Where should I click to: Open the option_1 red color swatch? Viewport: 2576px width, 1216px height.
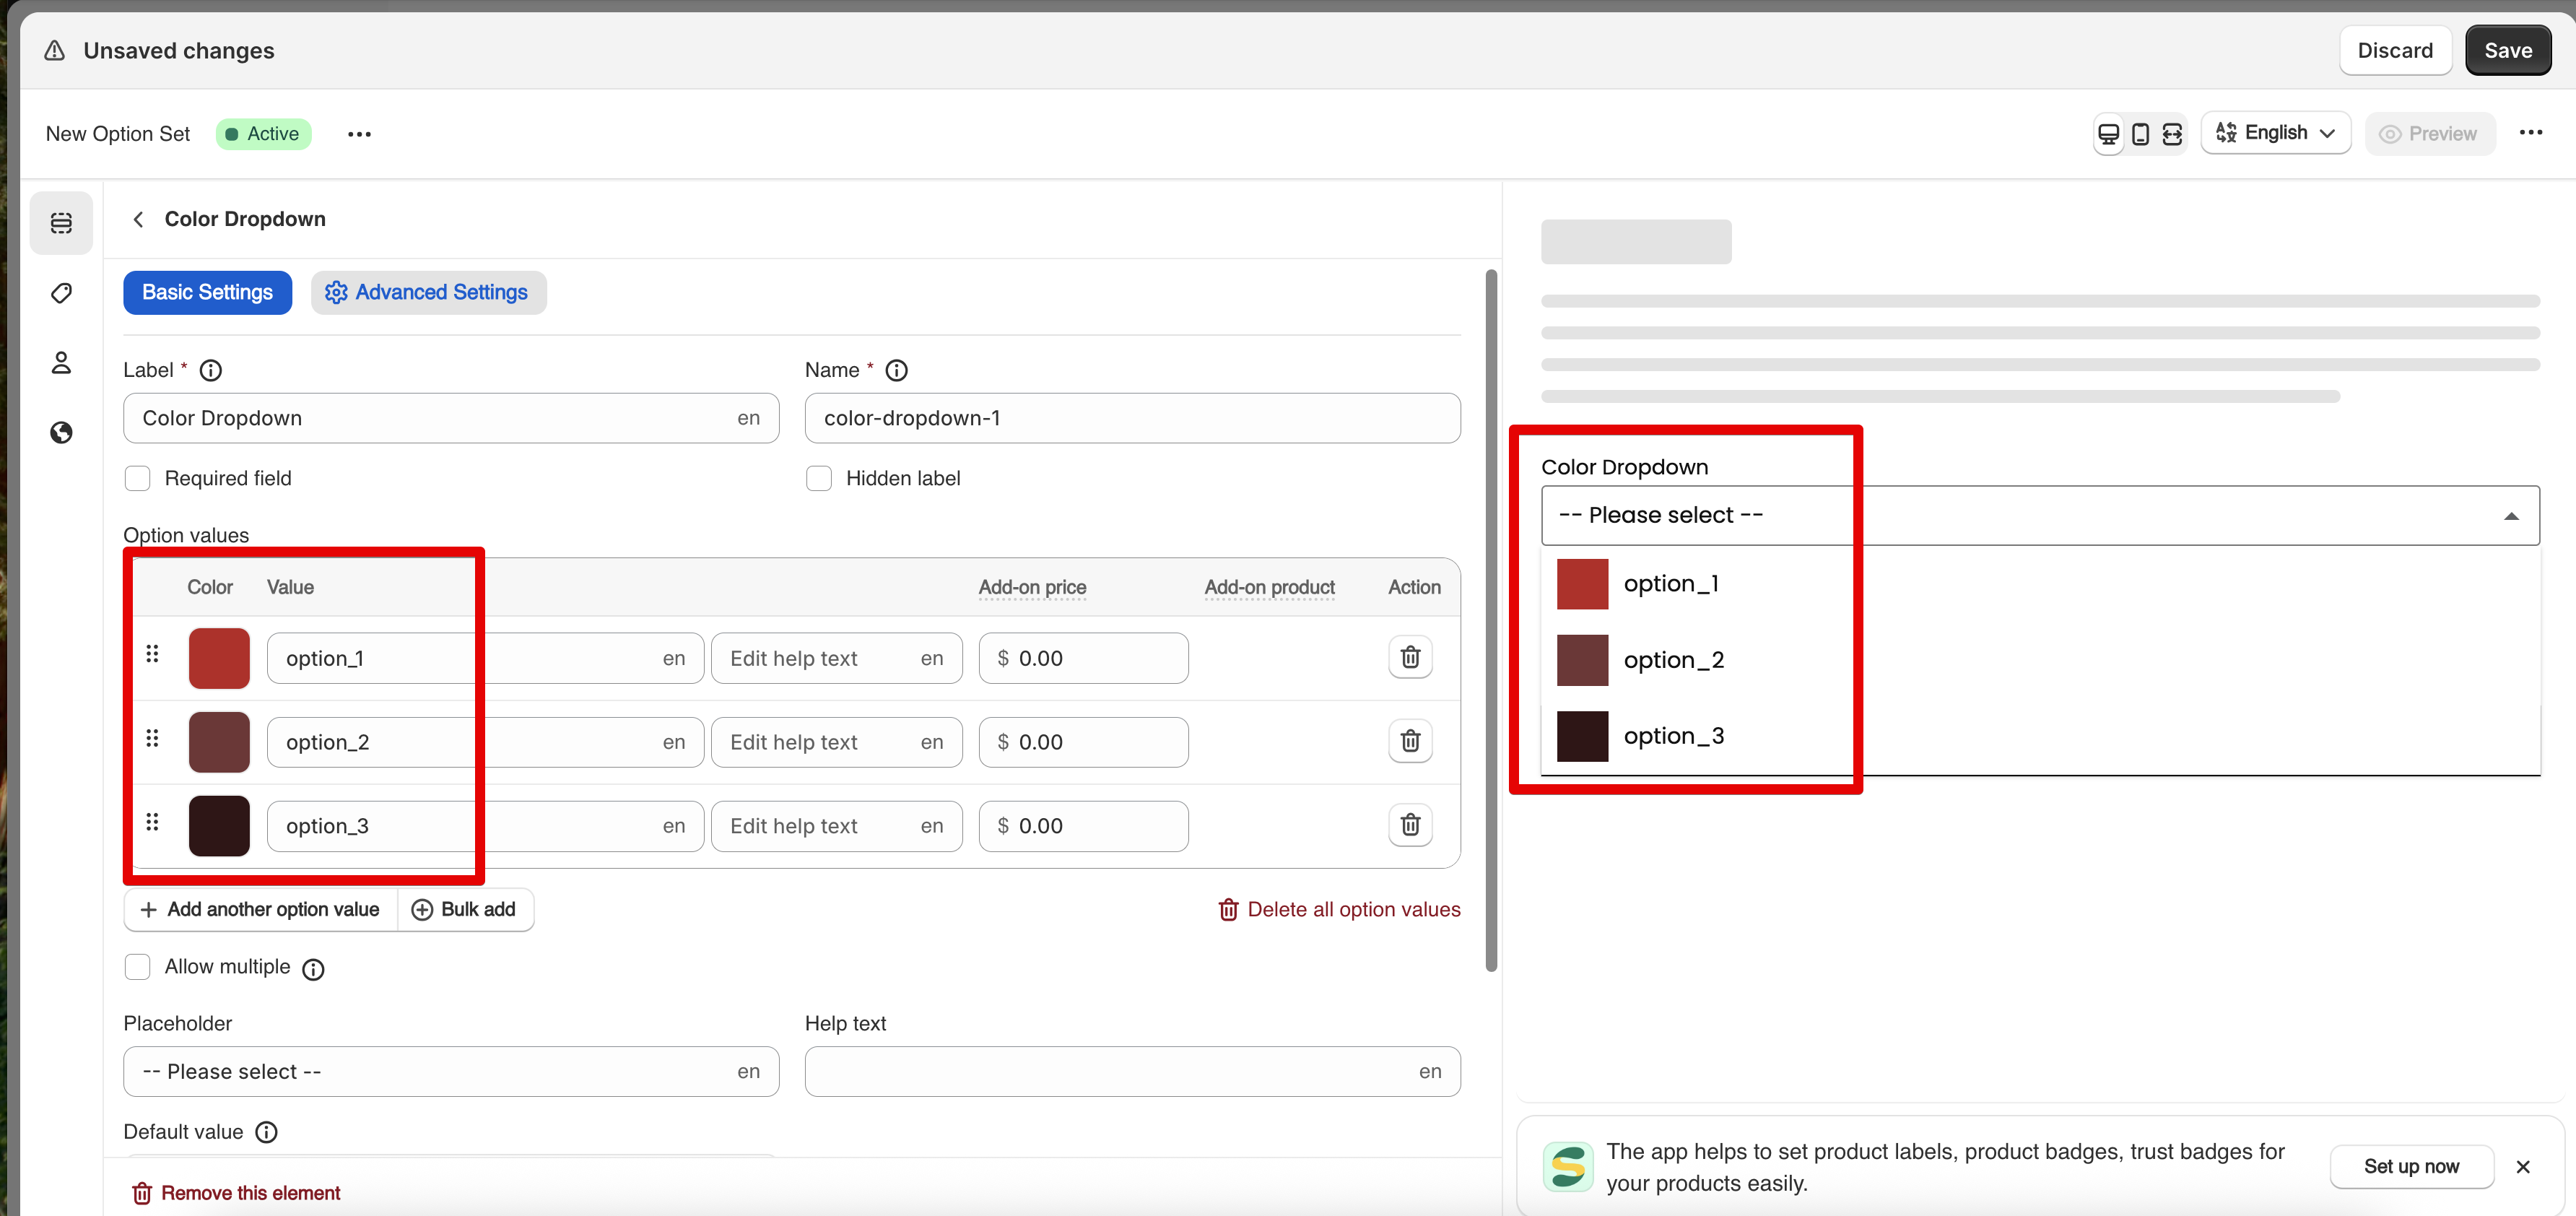[x=219, y=658]
